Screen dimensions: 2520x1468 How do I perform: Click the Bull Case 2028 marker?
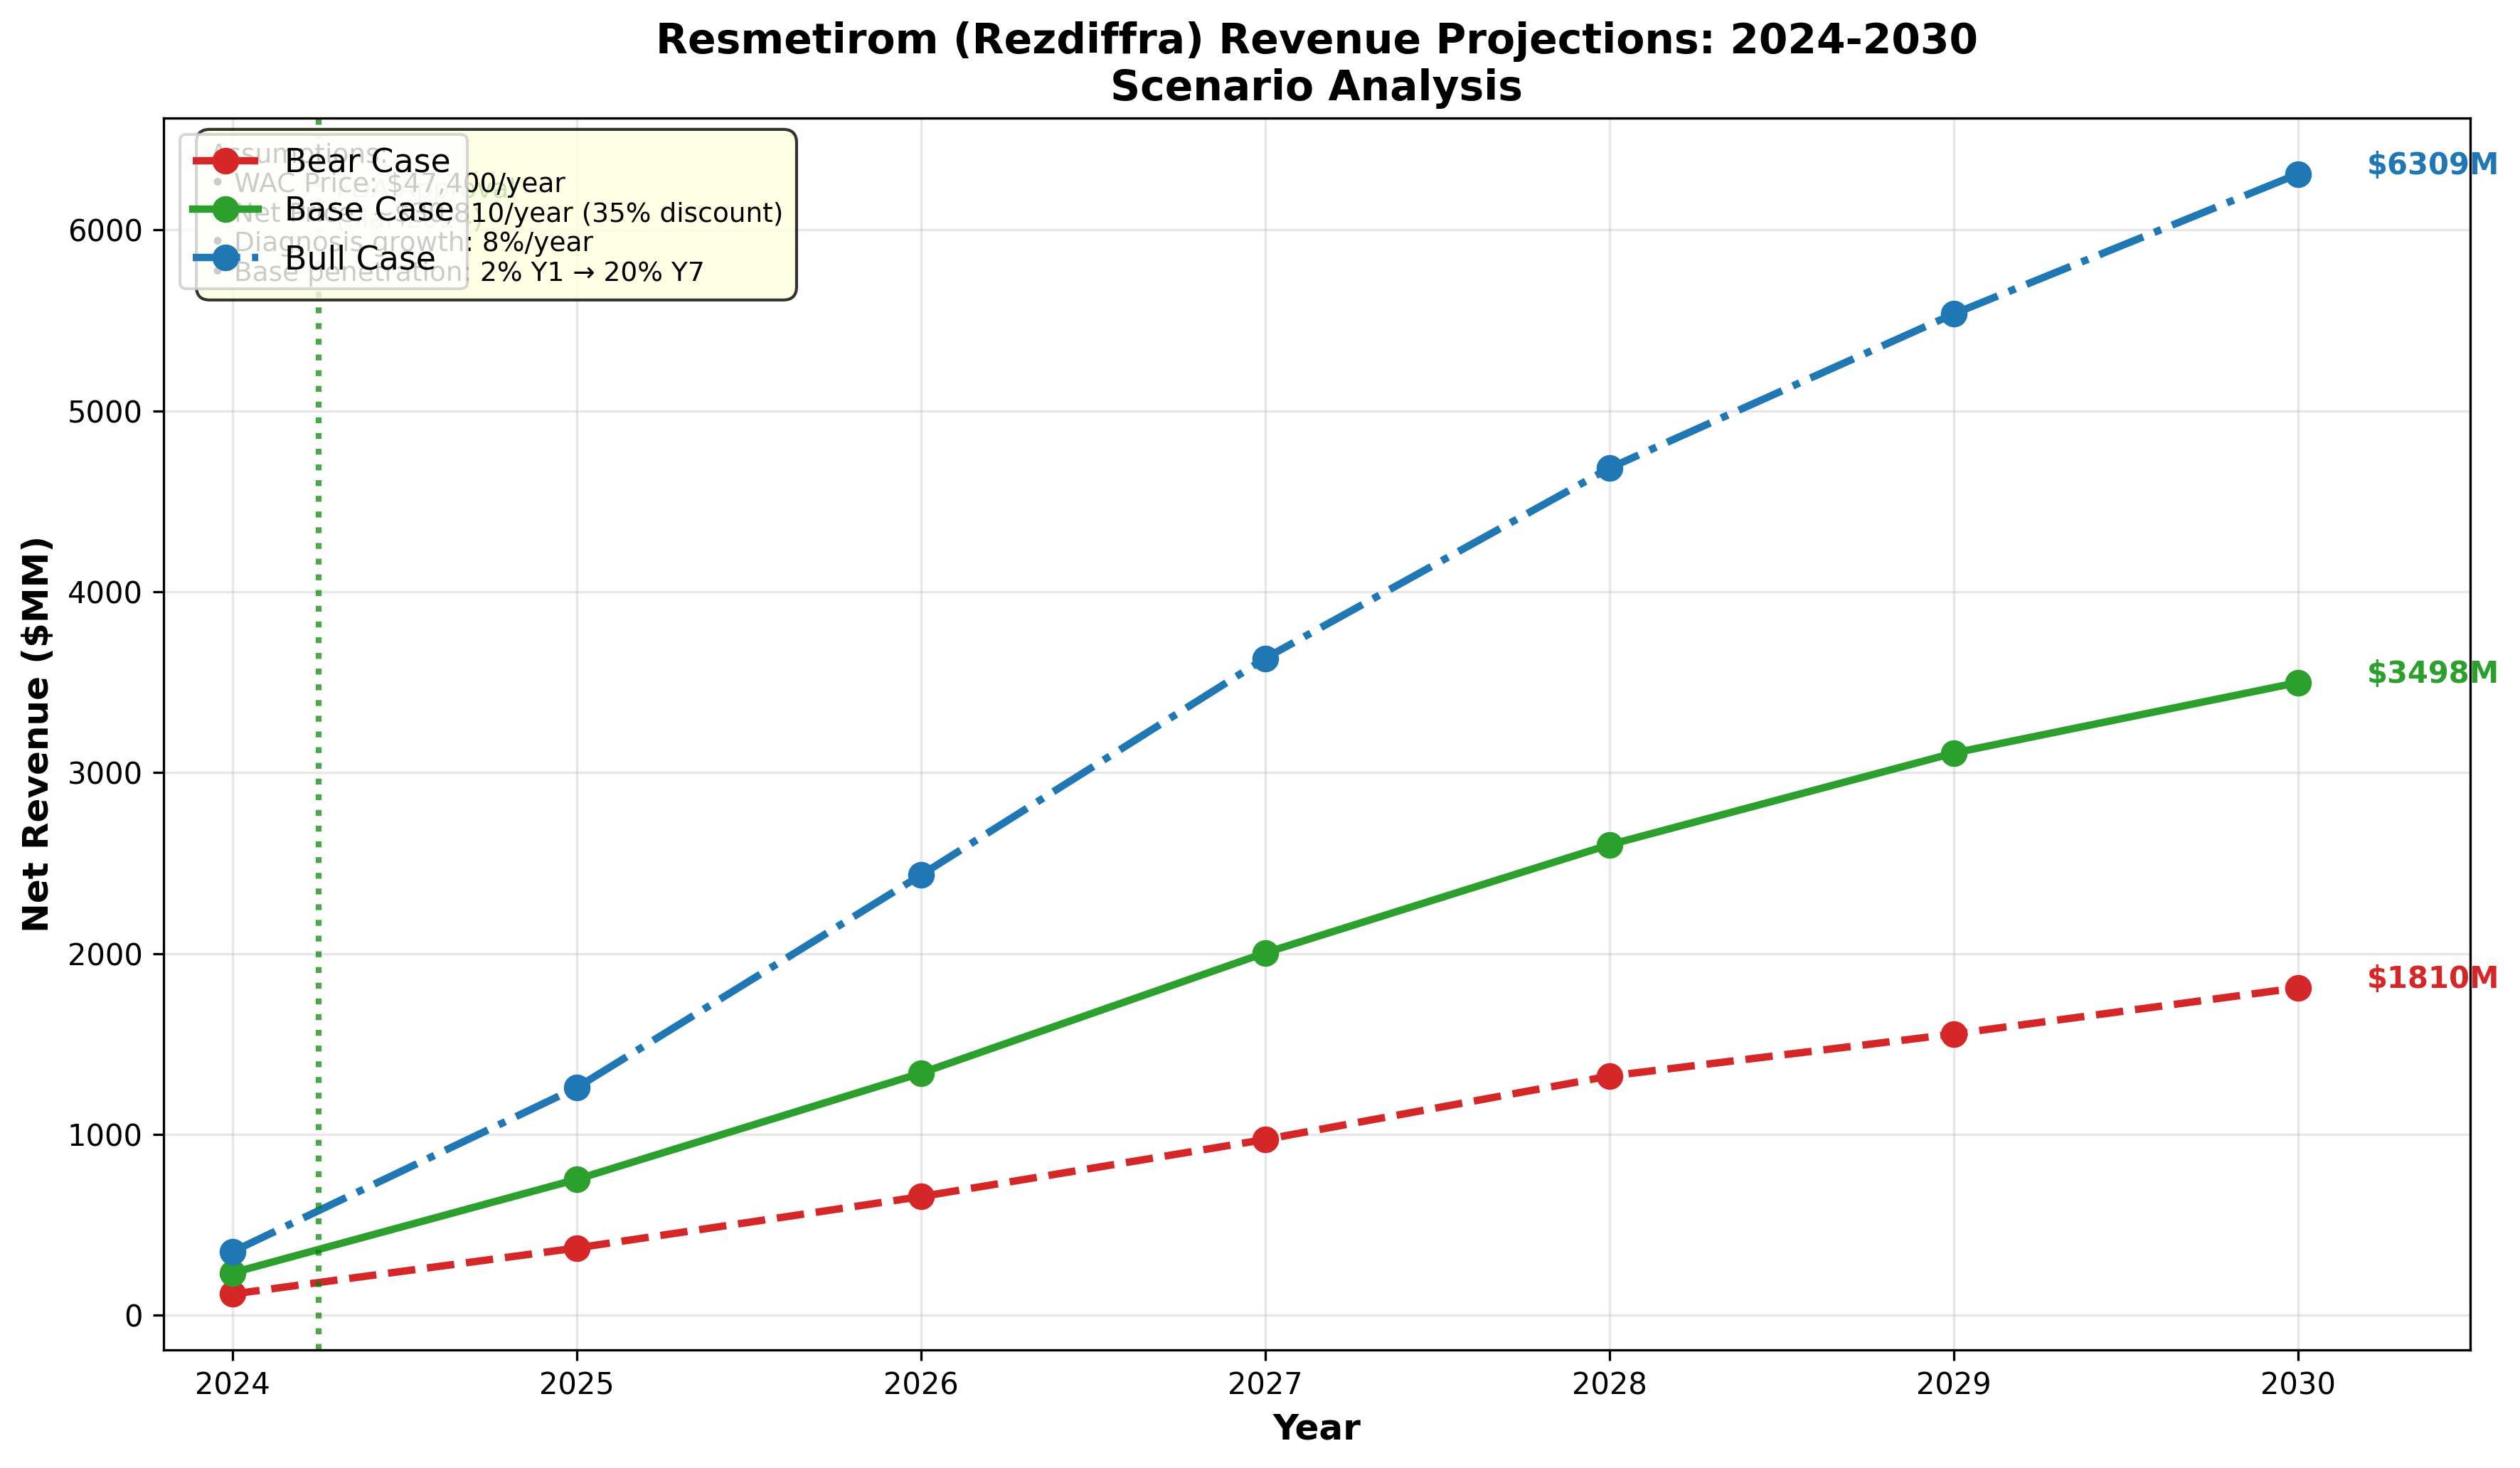[x=1609, y=468]
